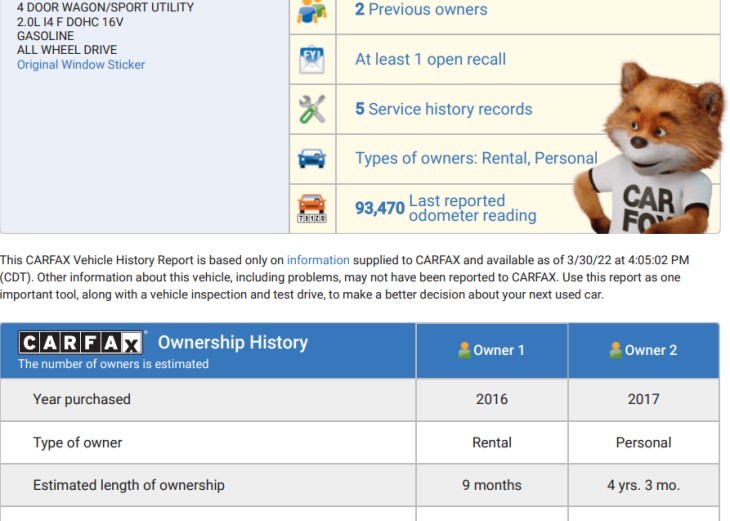
Task: Open the Original Window Sticker link
Action: [81, 65]
